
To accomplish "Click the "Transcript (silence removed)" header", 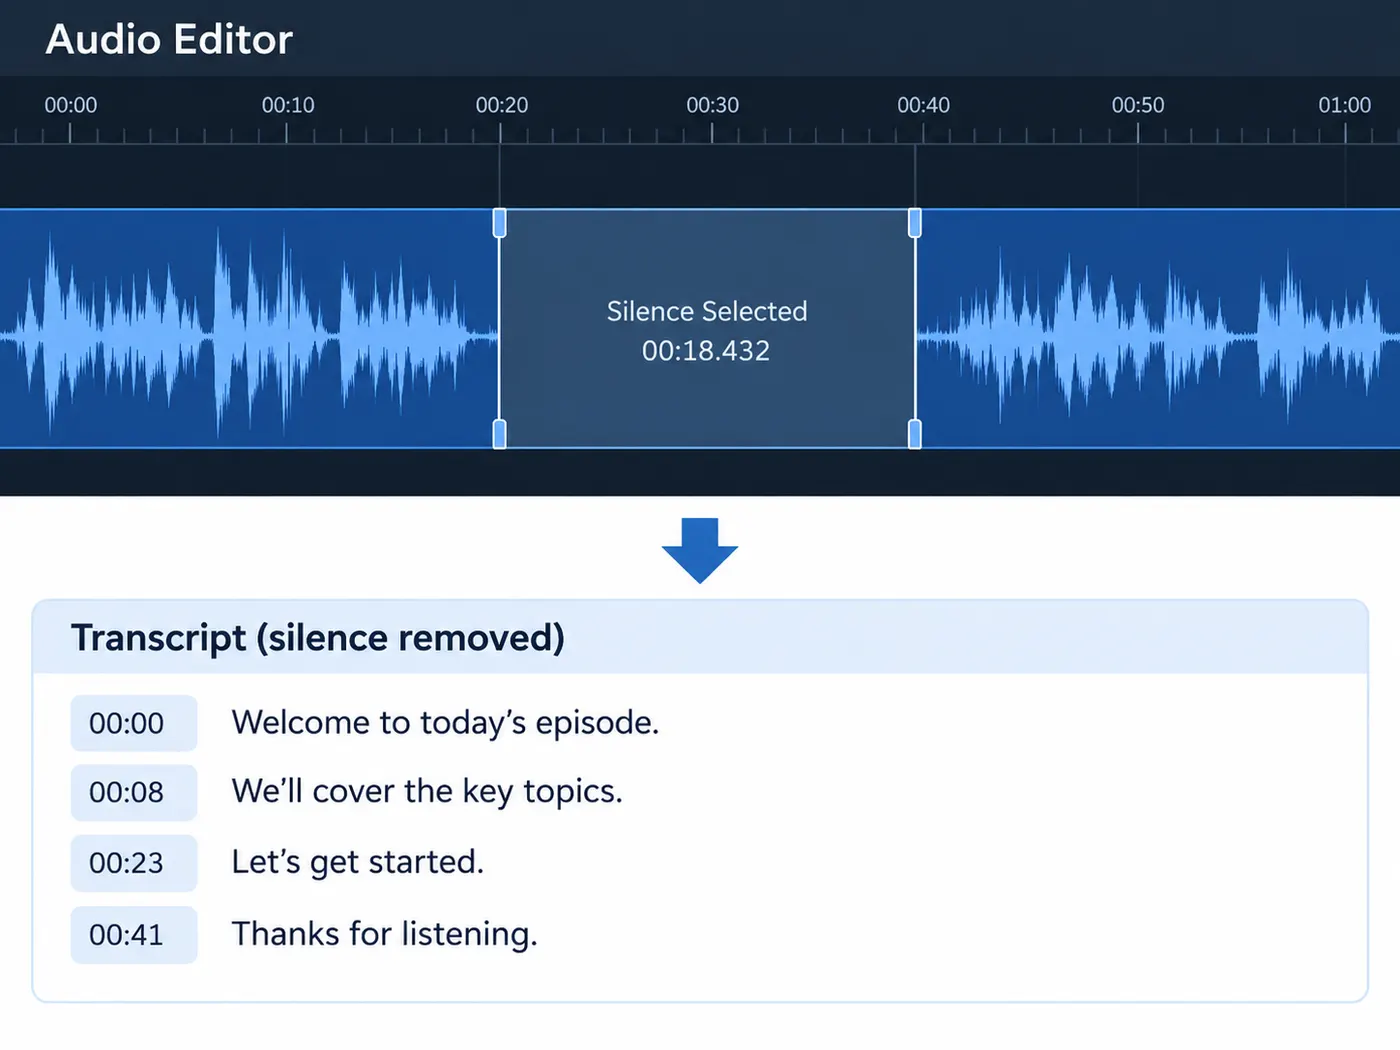I will 318,638.
